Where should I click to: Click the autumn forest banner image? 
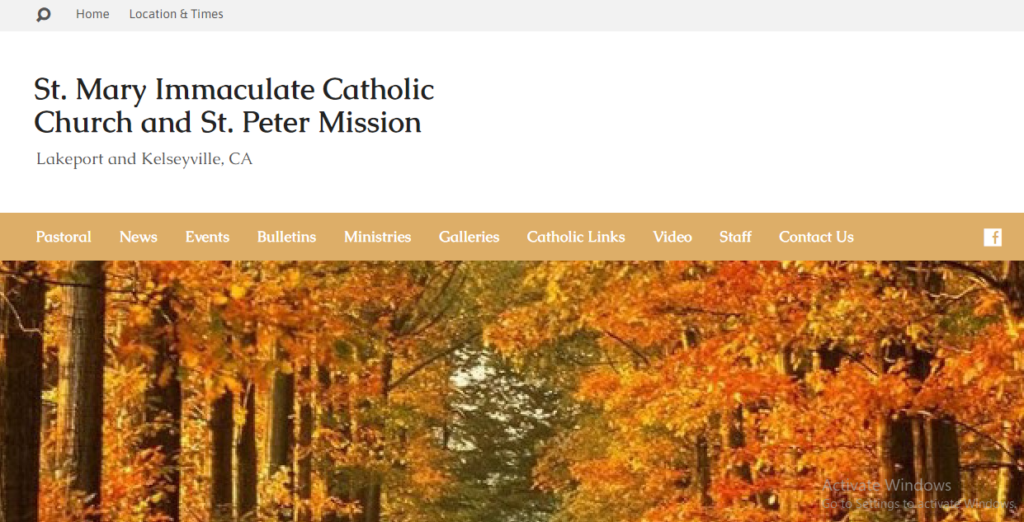click(x=512, y=391)
